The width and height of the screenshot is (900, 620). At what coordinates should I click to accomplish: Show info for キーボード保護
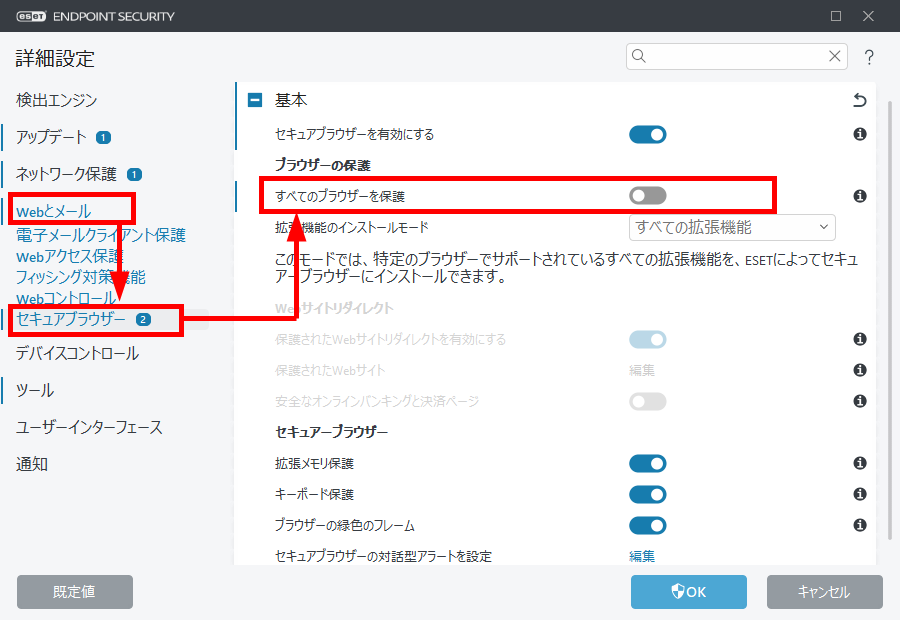[x=860, y=494]
